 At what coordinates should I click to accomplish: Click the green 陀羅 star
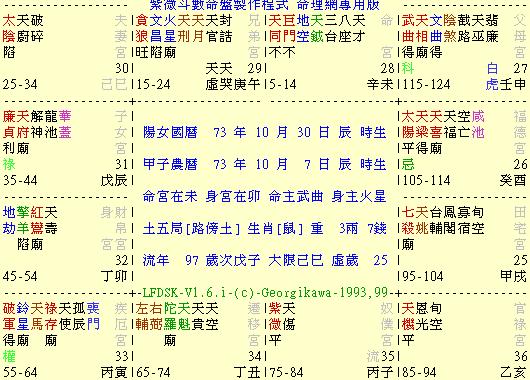[170, 316]
